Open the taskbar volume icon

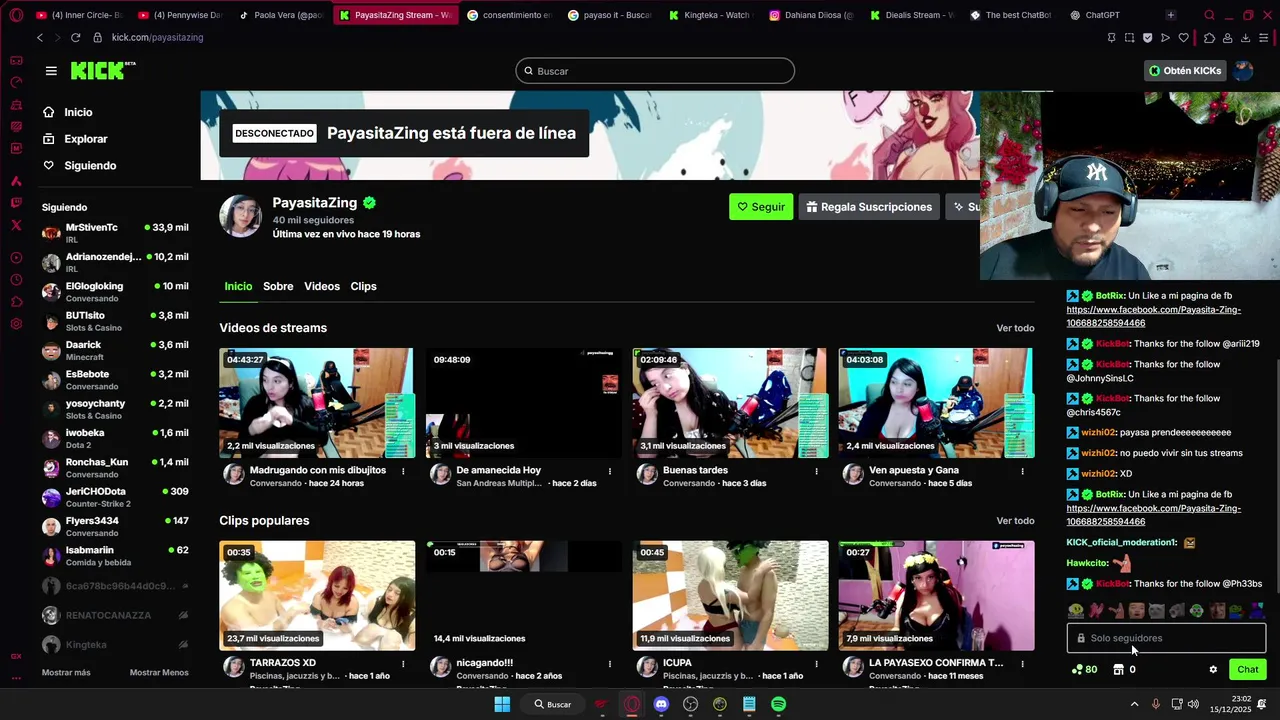pyautogui.click(x=1195, y=704)
